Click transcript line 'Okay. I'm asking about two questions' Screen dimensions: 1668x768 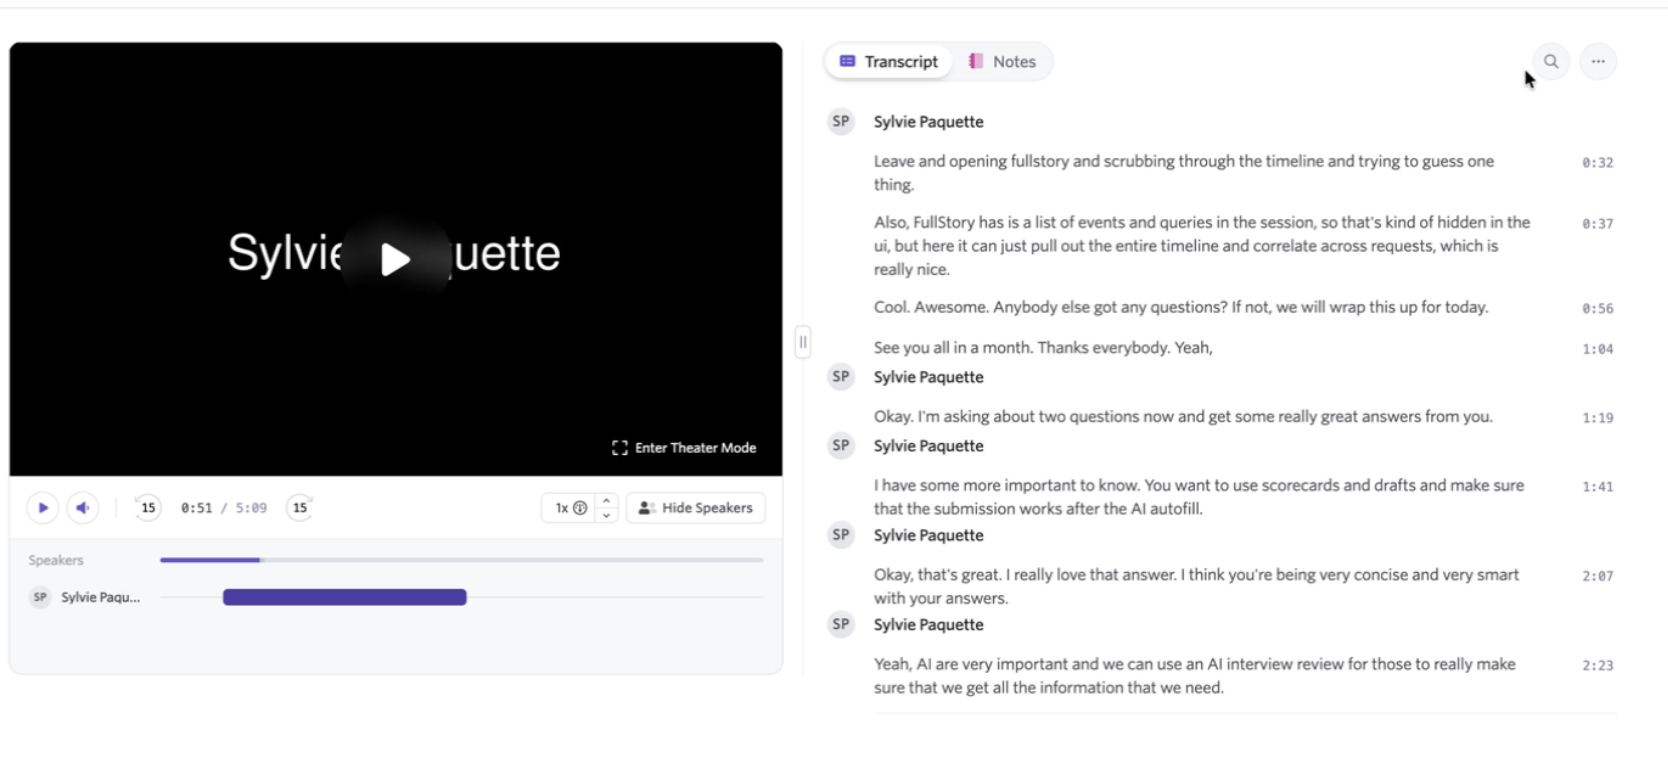1183,417
